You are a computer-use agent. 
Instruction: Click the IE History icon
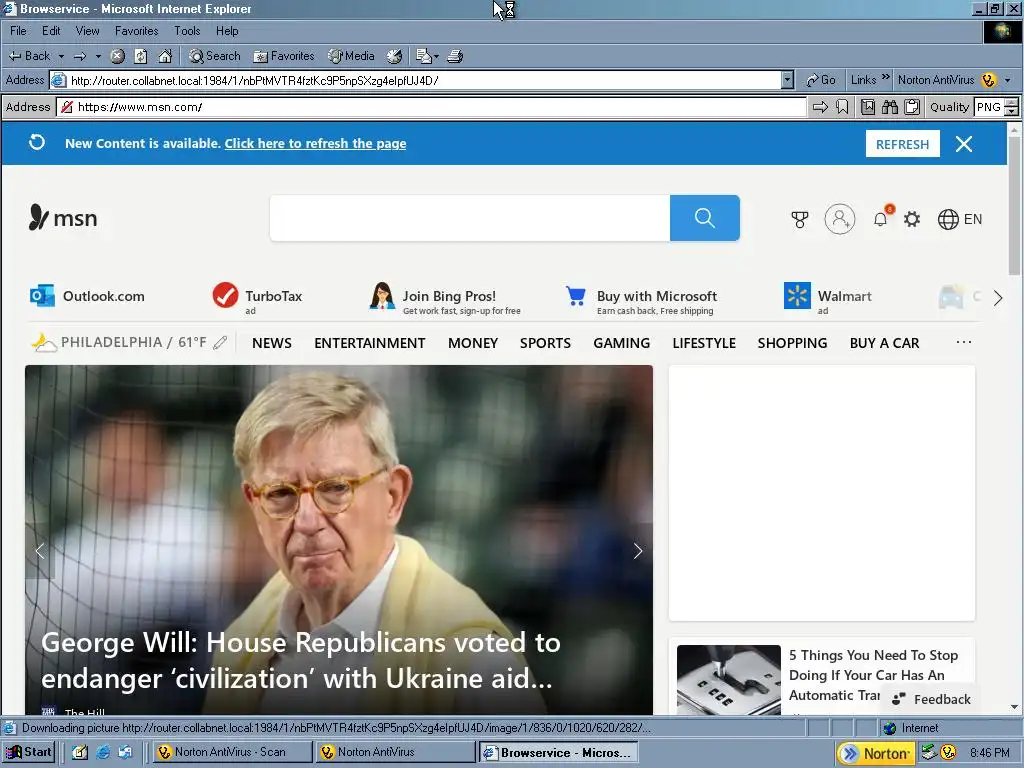click(x=394, y=56)
